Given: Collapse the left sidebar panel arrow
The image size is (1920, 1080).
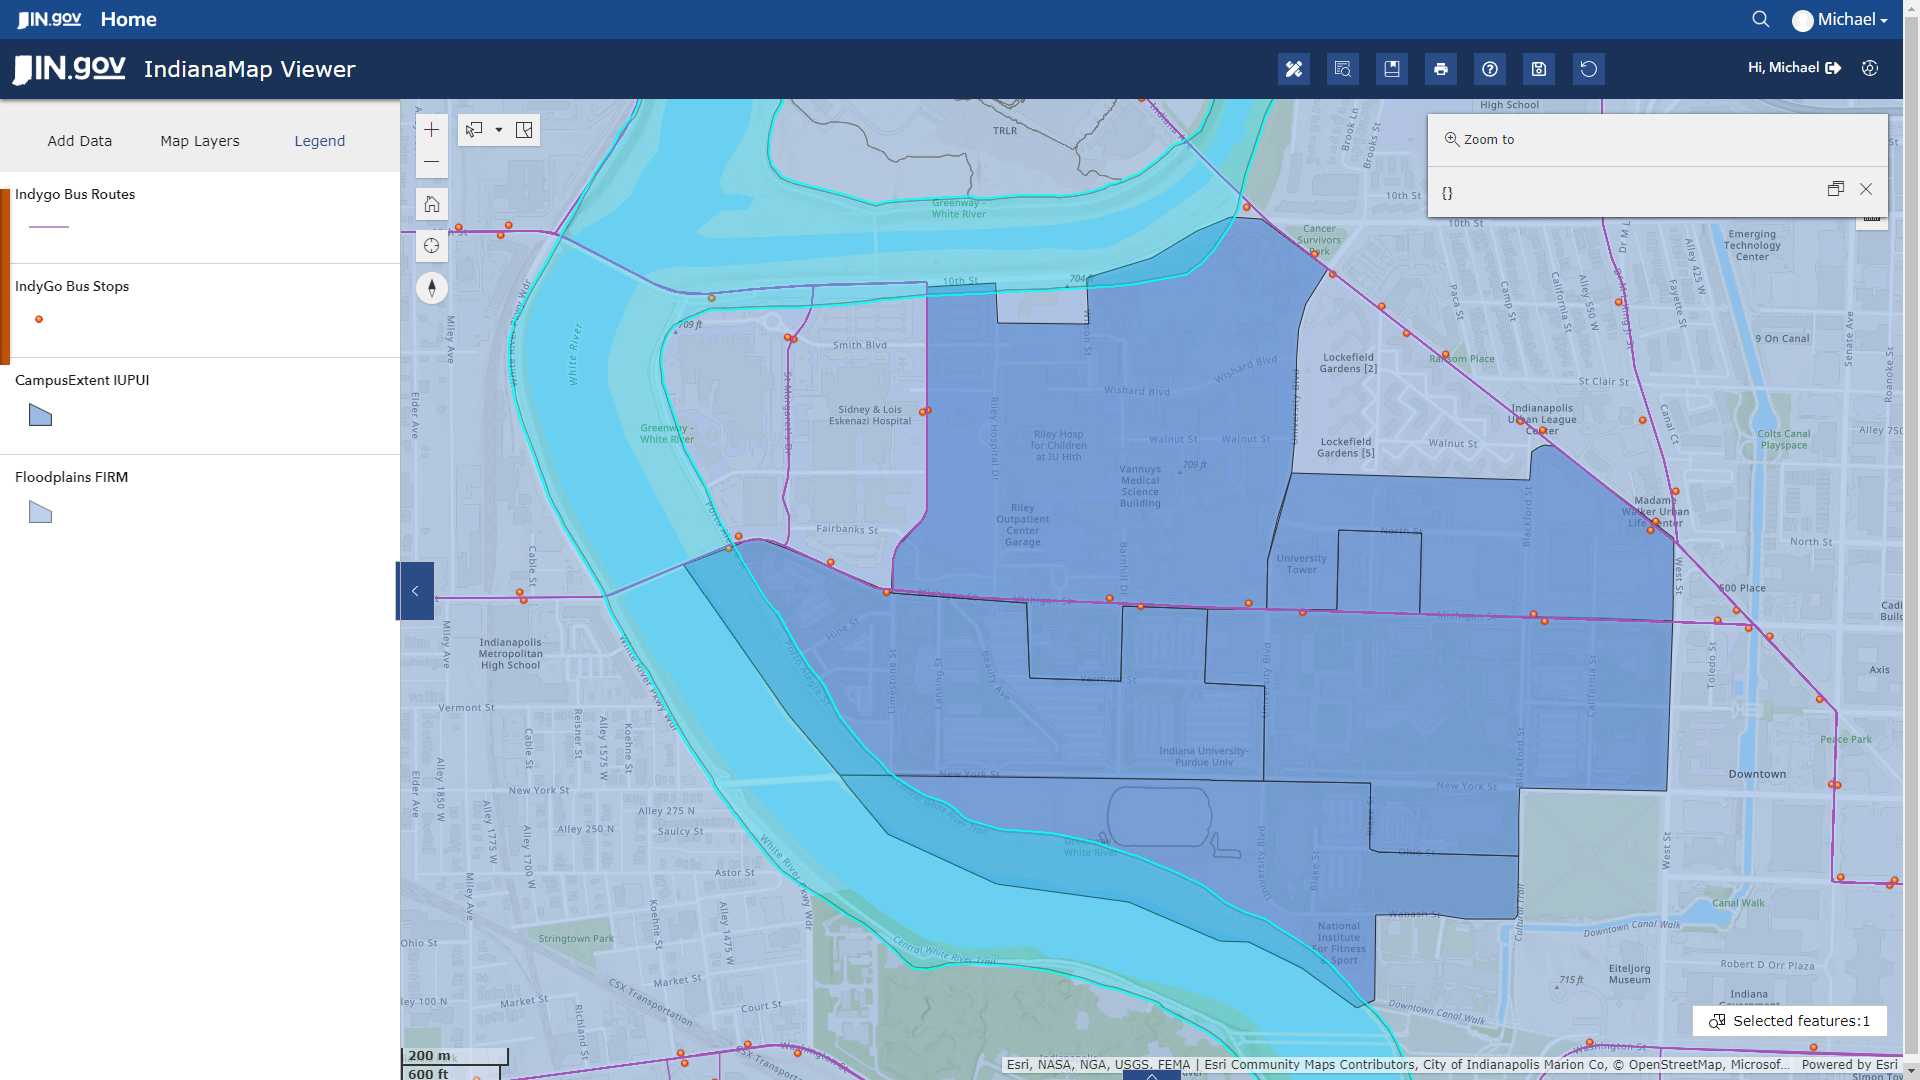Looking at the screenshot, I should (x=415, y=591).
